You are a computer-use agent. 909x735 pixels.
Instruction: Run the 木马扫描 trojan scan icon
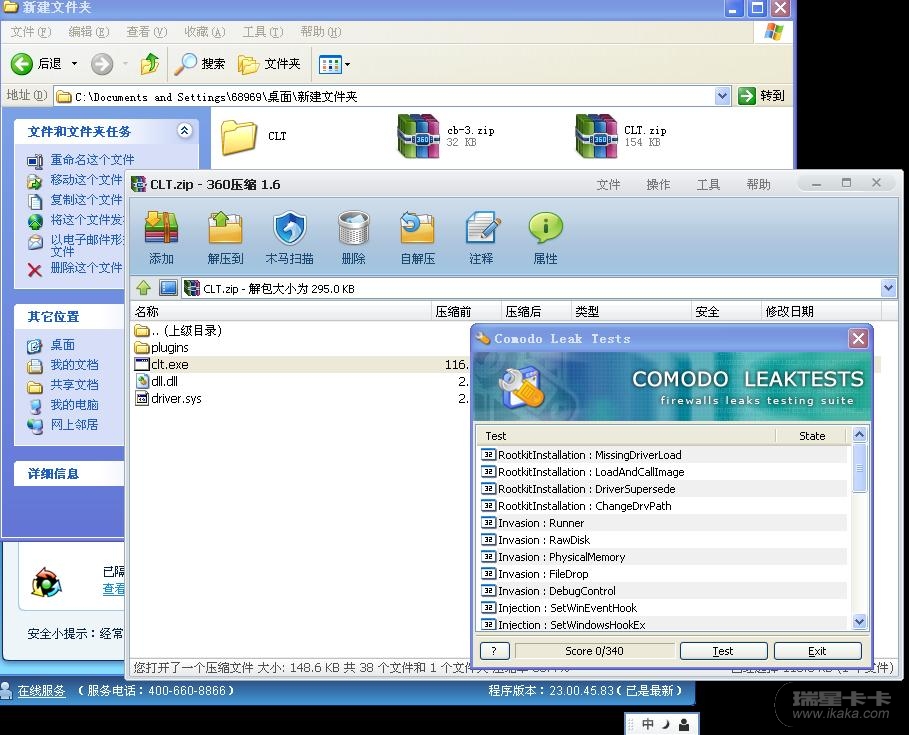click(x=289, y=230)
